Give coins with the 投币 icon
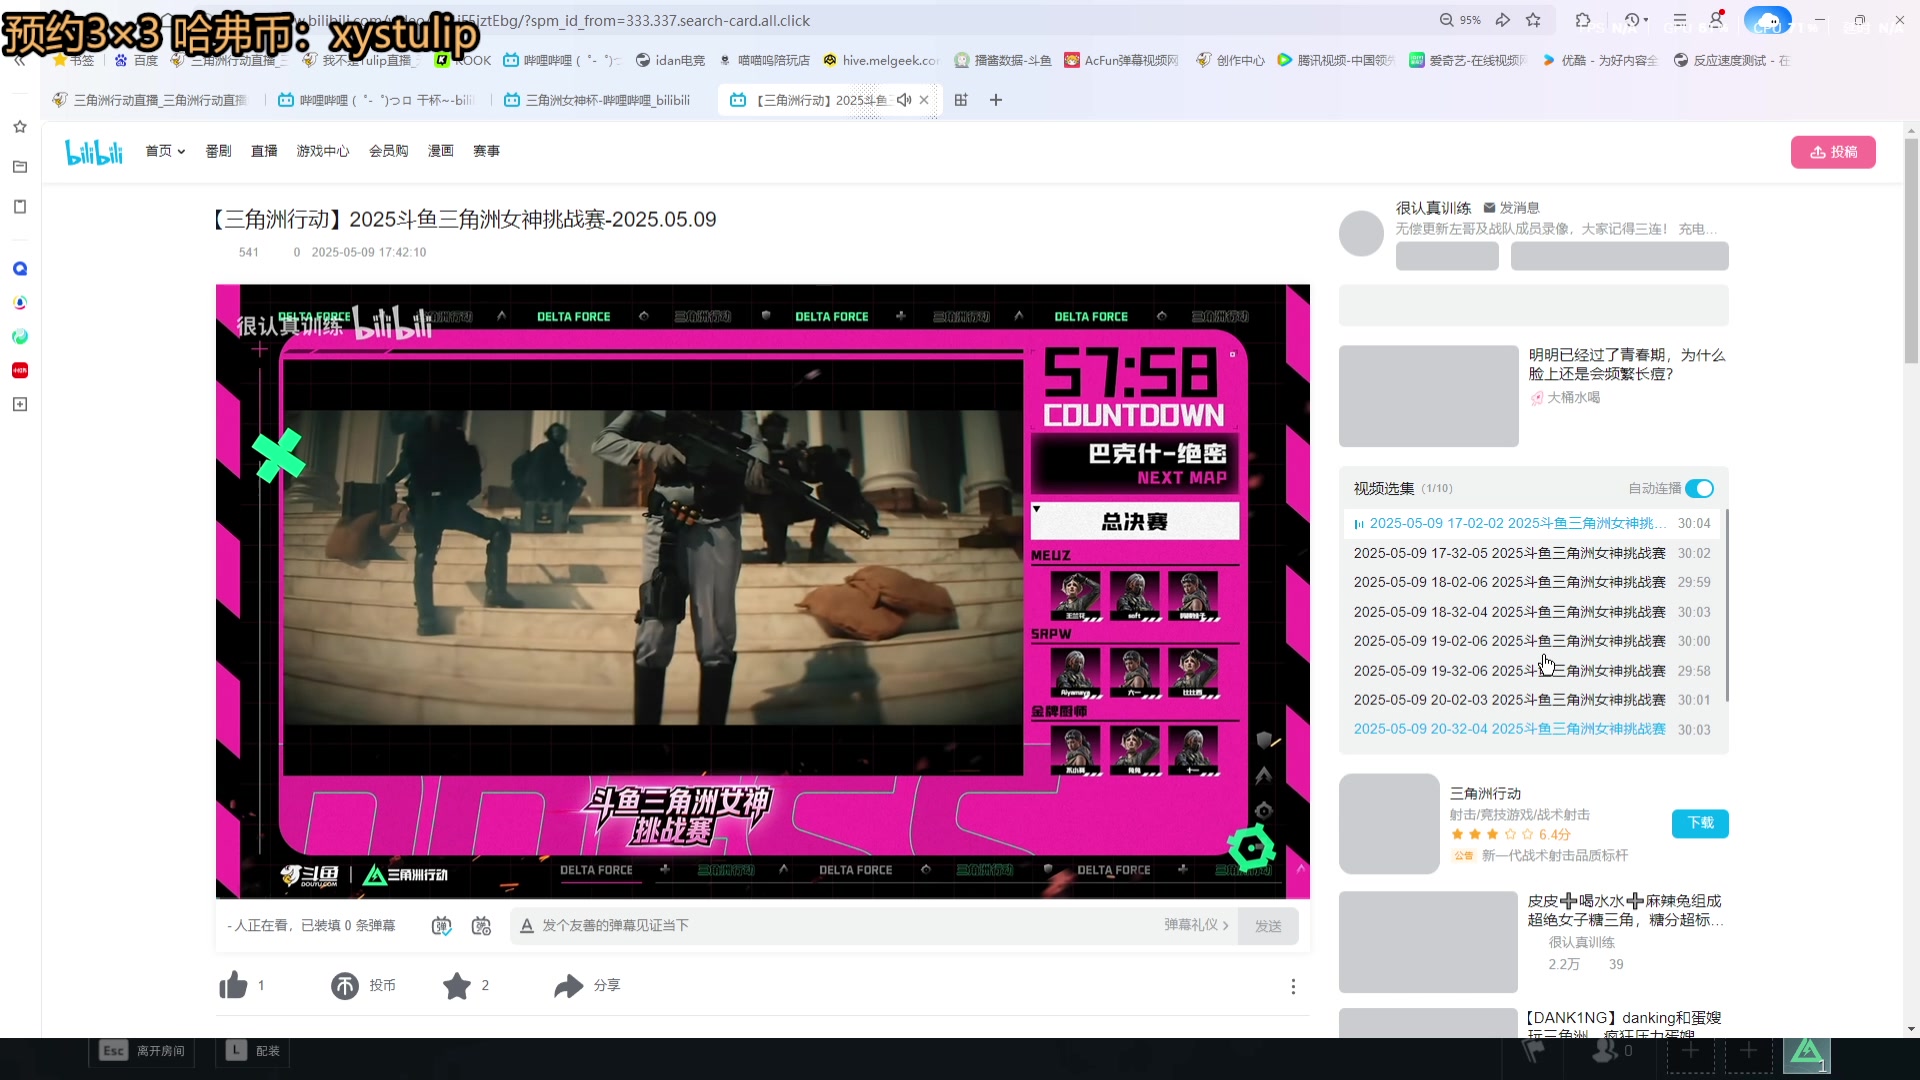The width and height of the screenshot is (1920, 1080). pos(345,986)
